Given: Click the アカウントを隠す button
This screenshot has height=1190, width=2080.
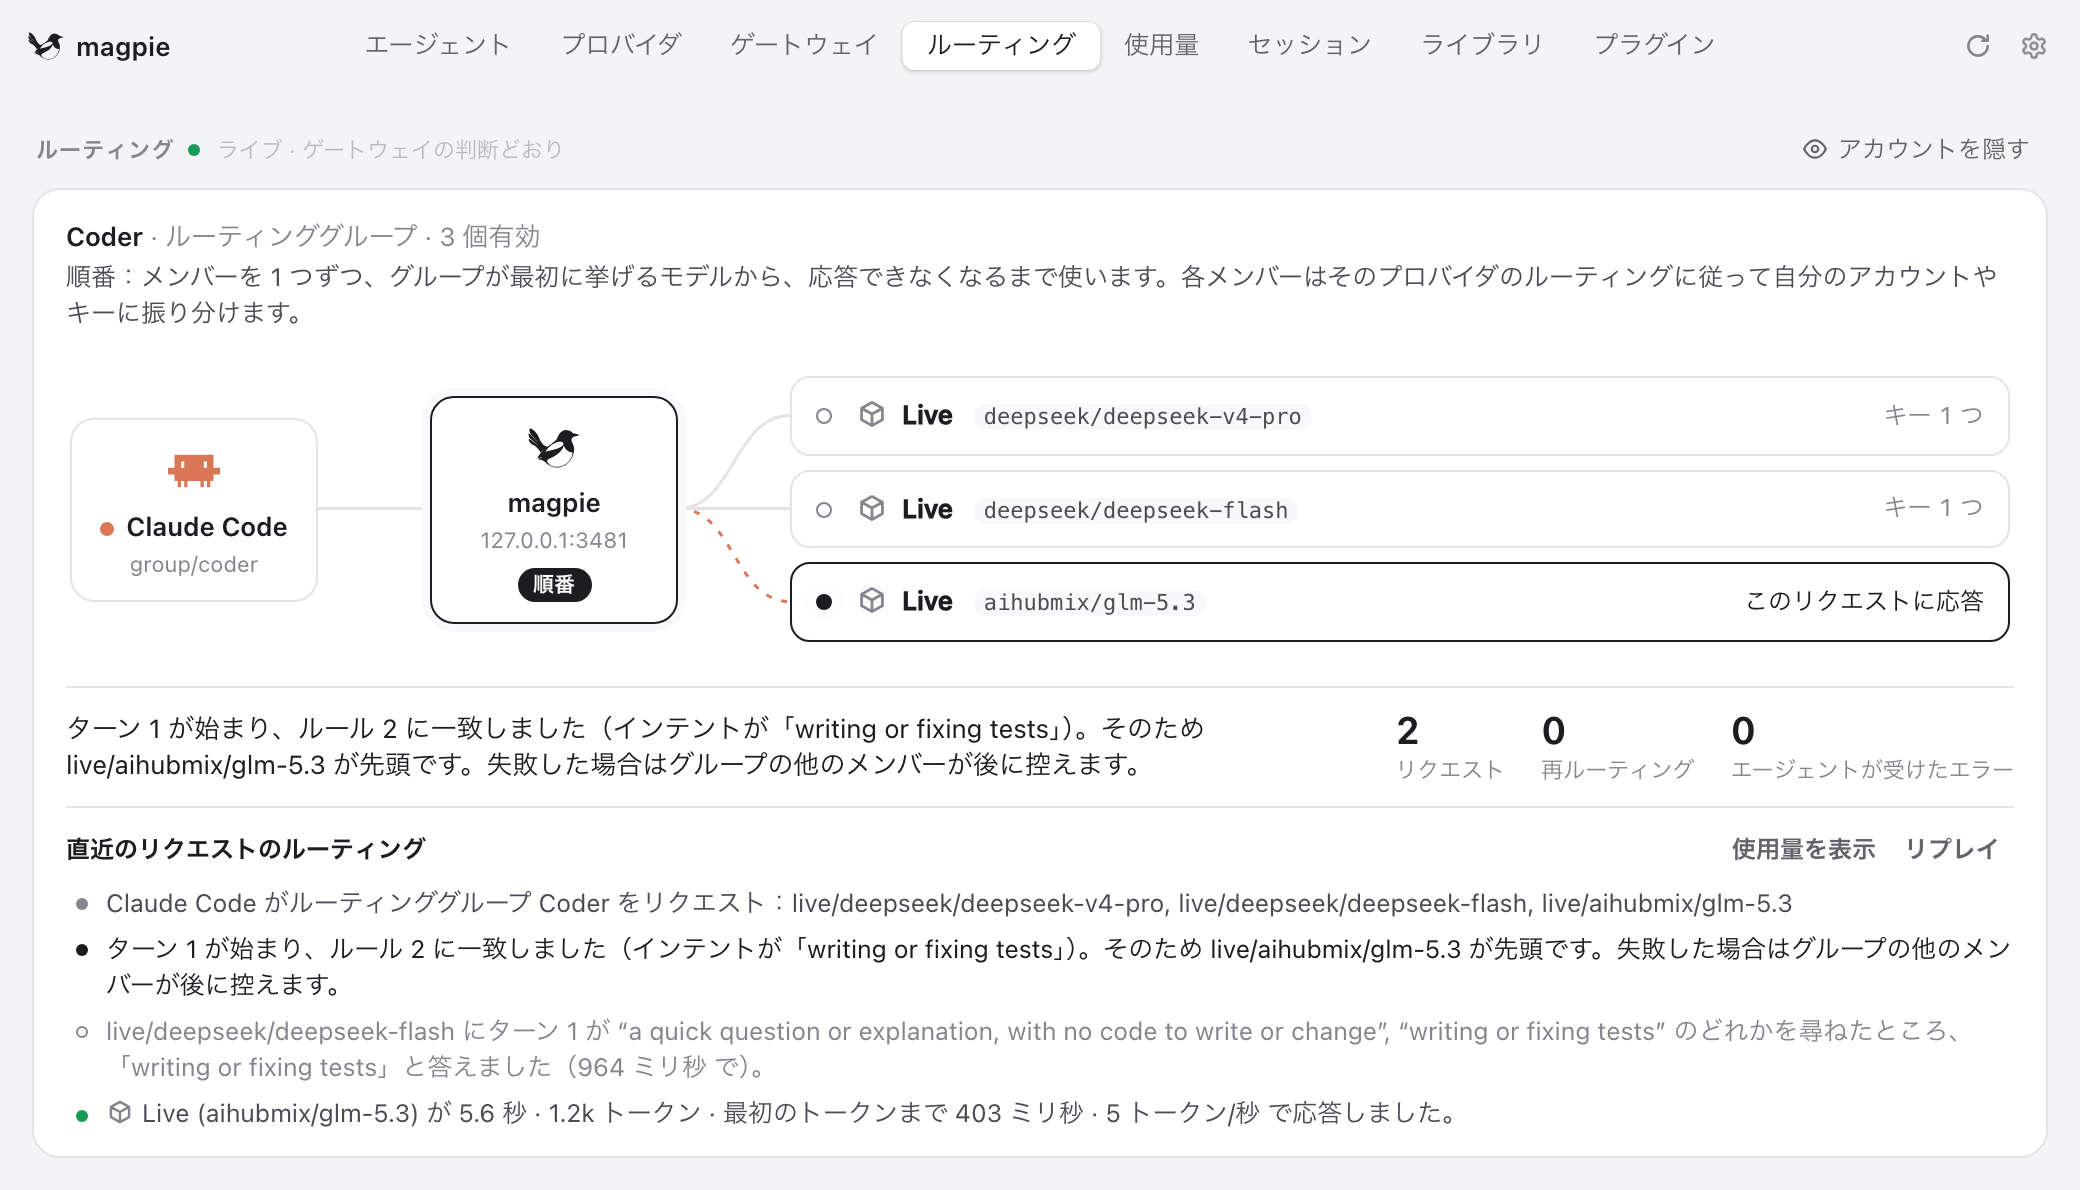Looking at the screenshot, I should click(1916, 149).
